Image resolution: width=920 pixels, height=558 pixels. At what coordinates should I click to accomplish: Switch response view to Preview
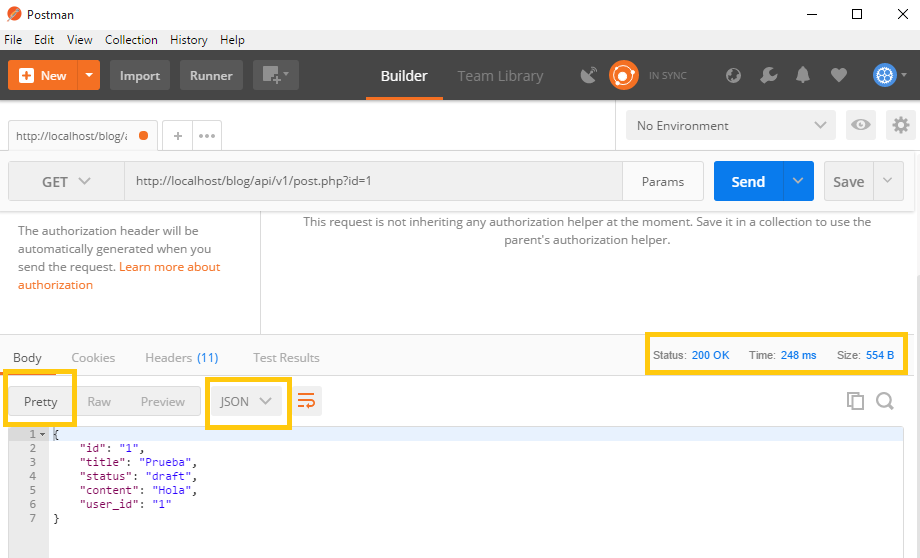163,401
